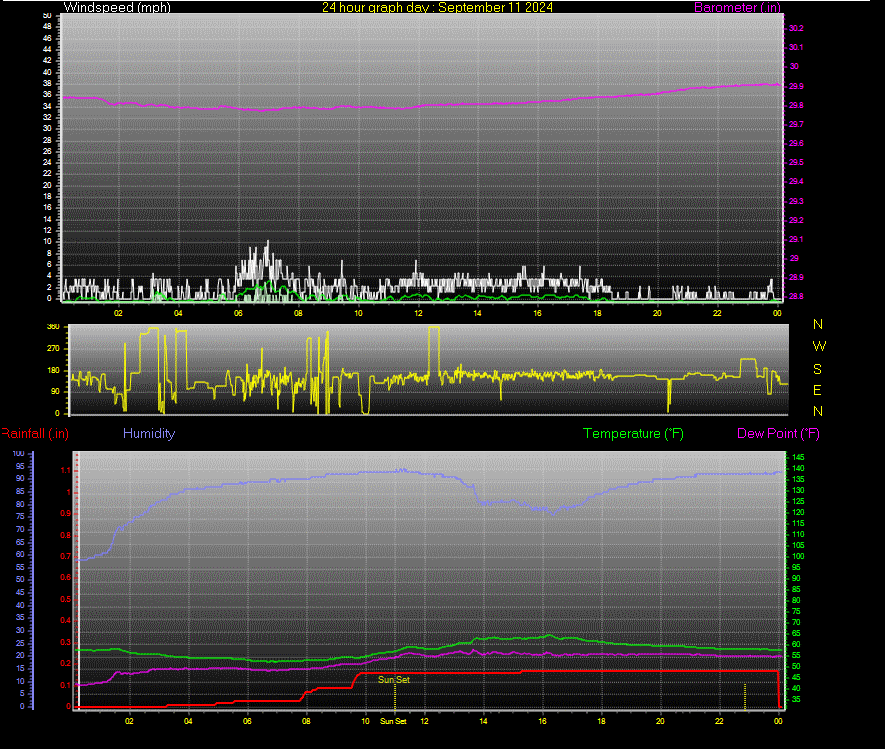
Task: Click the 'Temperature (°F)' legend label
Action: (x=633, y=433)
